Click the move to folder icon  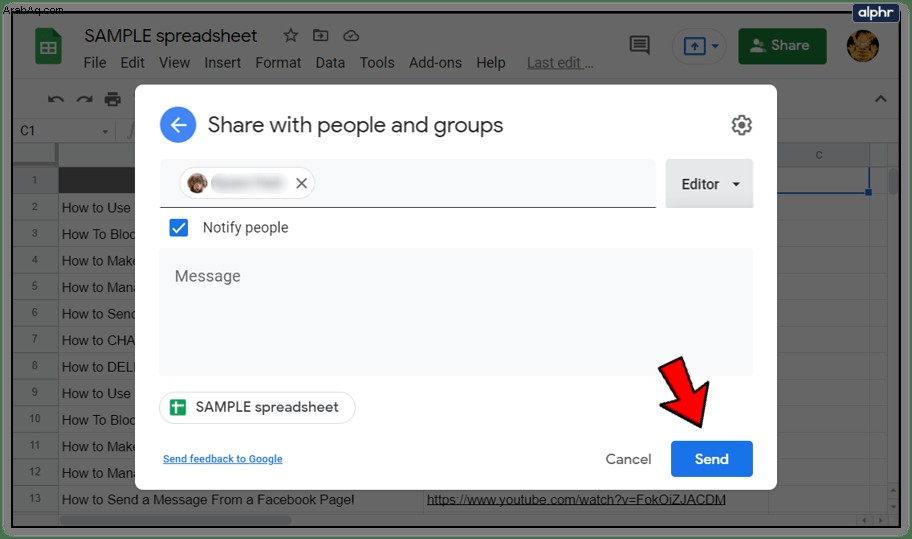point(320,35)
